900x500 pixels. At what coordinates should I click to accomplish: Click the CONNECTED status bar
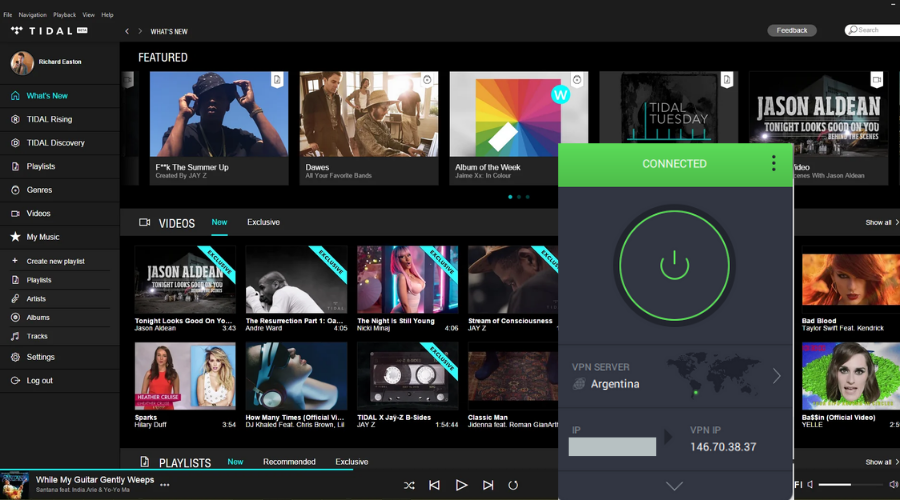674,164
